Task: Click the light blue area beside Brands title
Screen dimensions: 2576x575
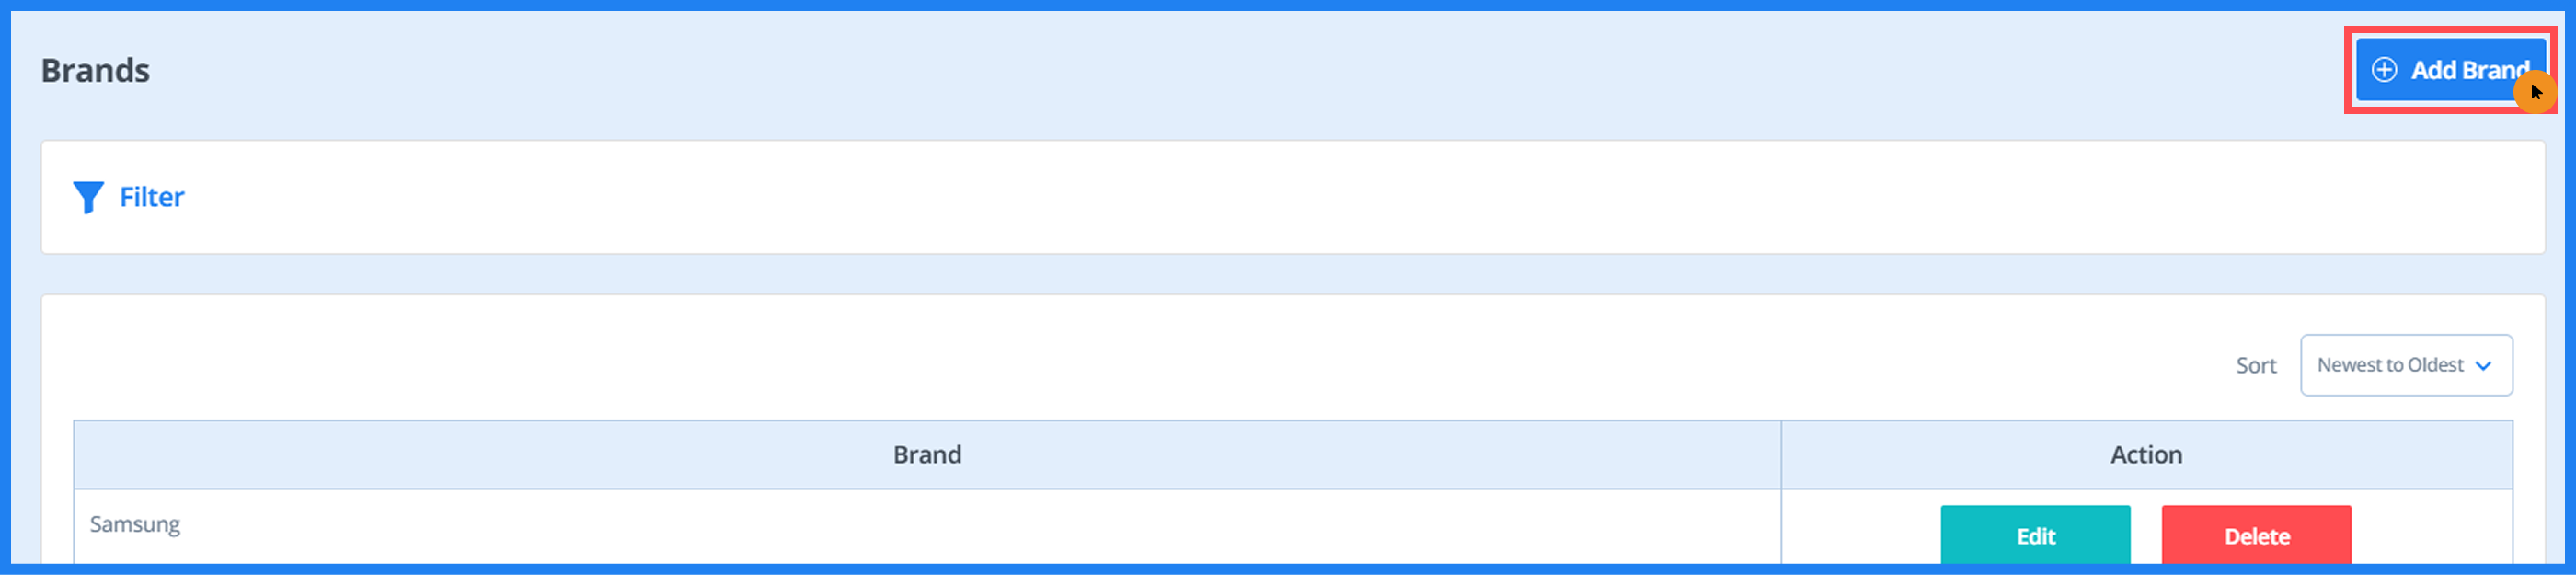Action: (1200, 71)
